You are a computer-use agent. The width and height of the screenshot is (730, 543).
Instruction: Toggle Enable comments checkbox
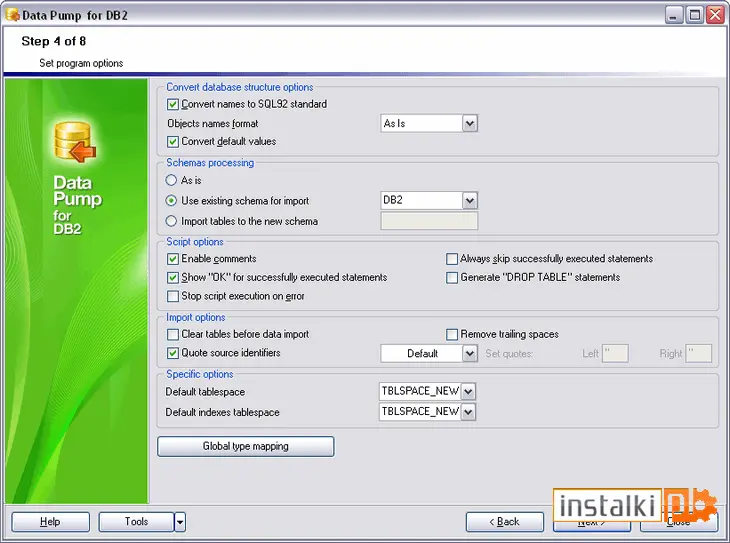173,259
